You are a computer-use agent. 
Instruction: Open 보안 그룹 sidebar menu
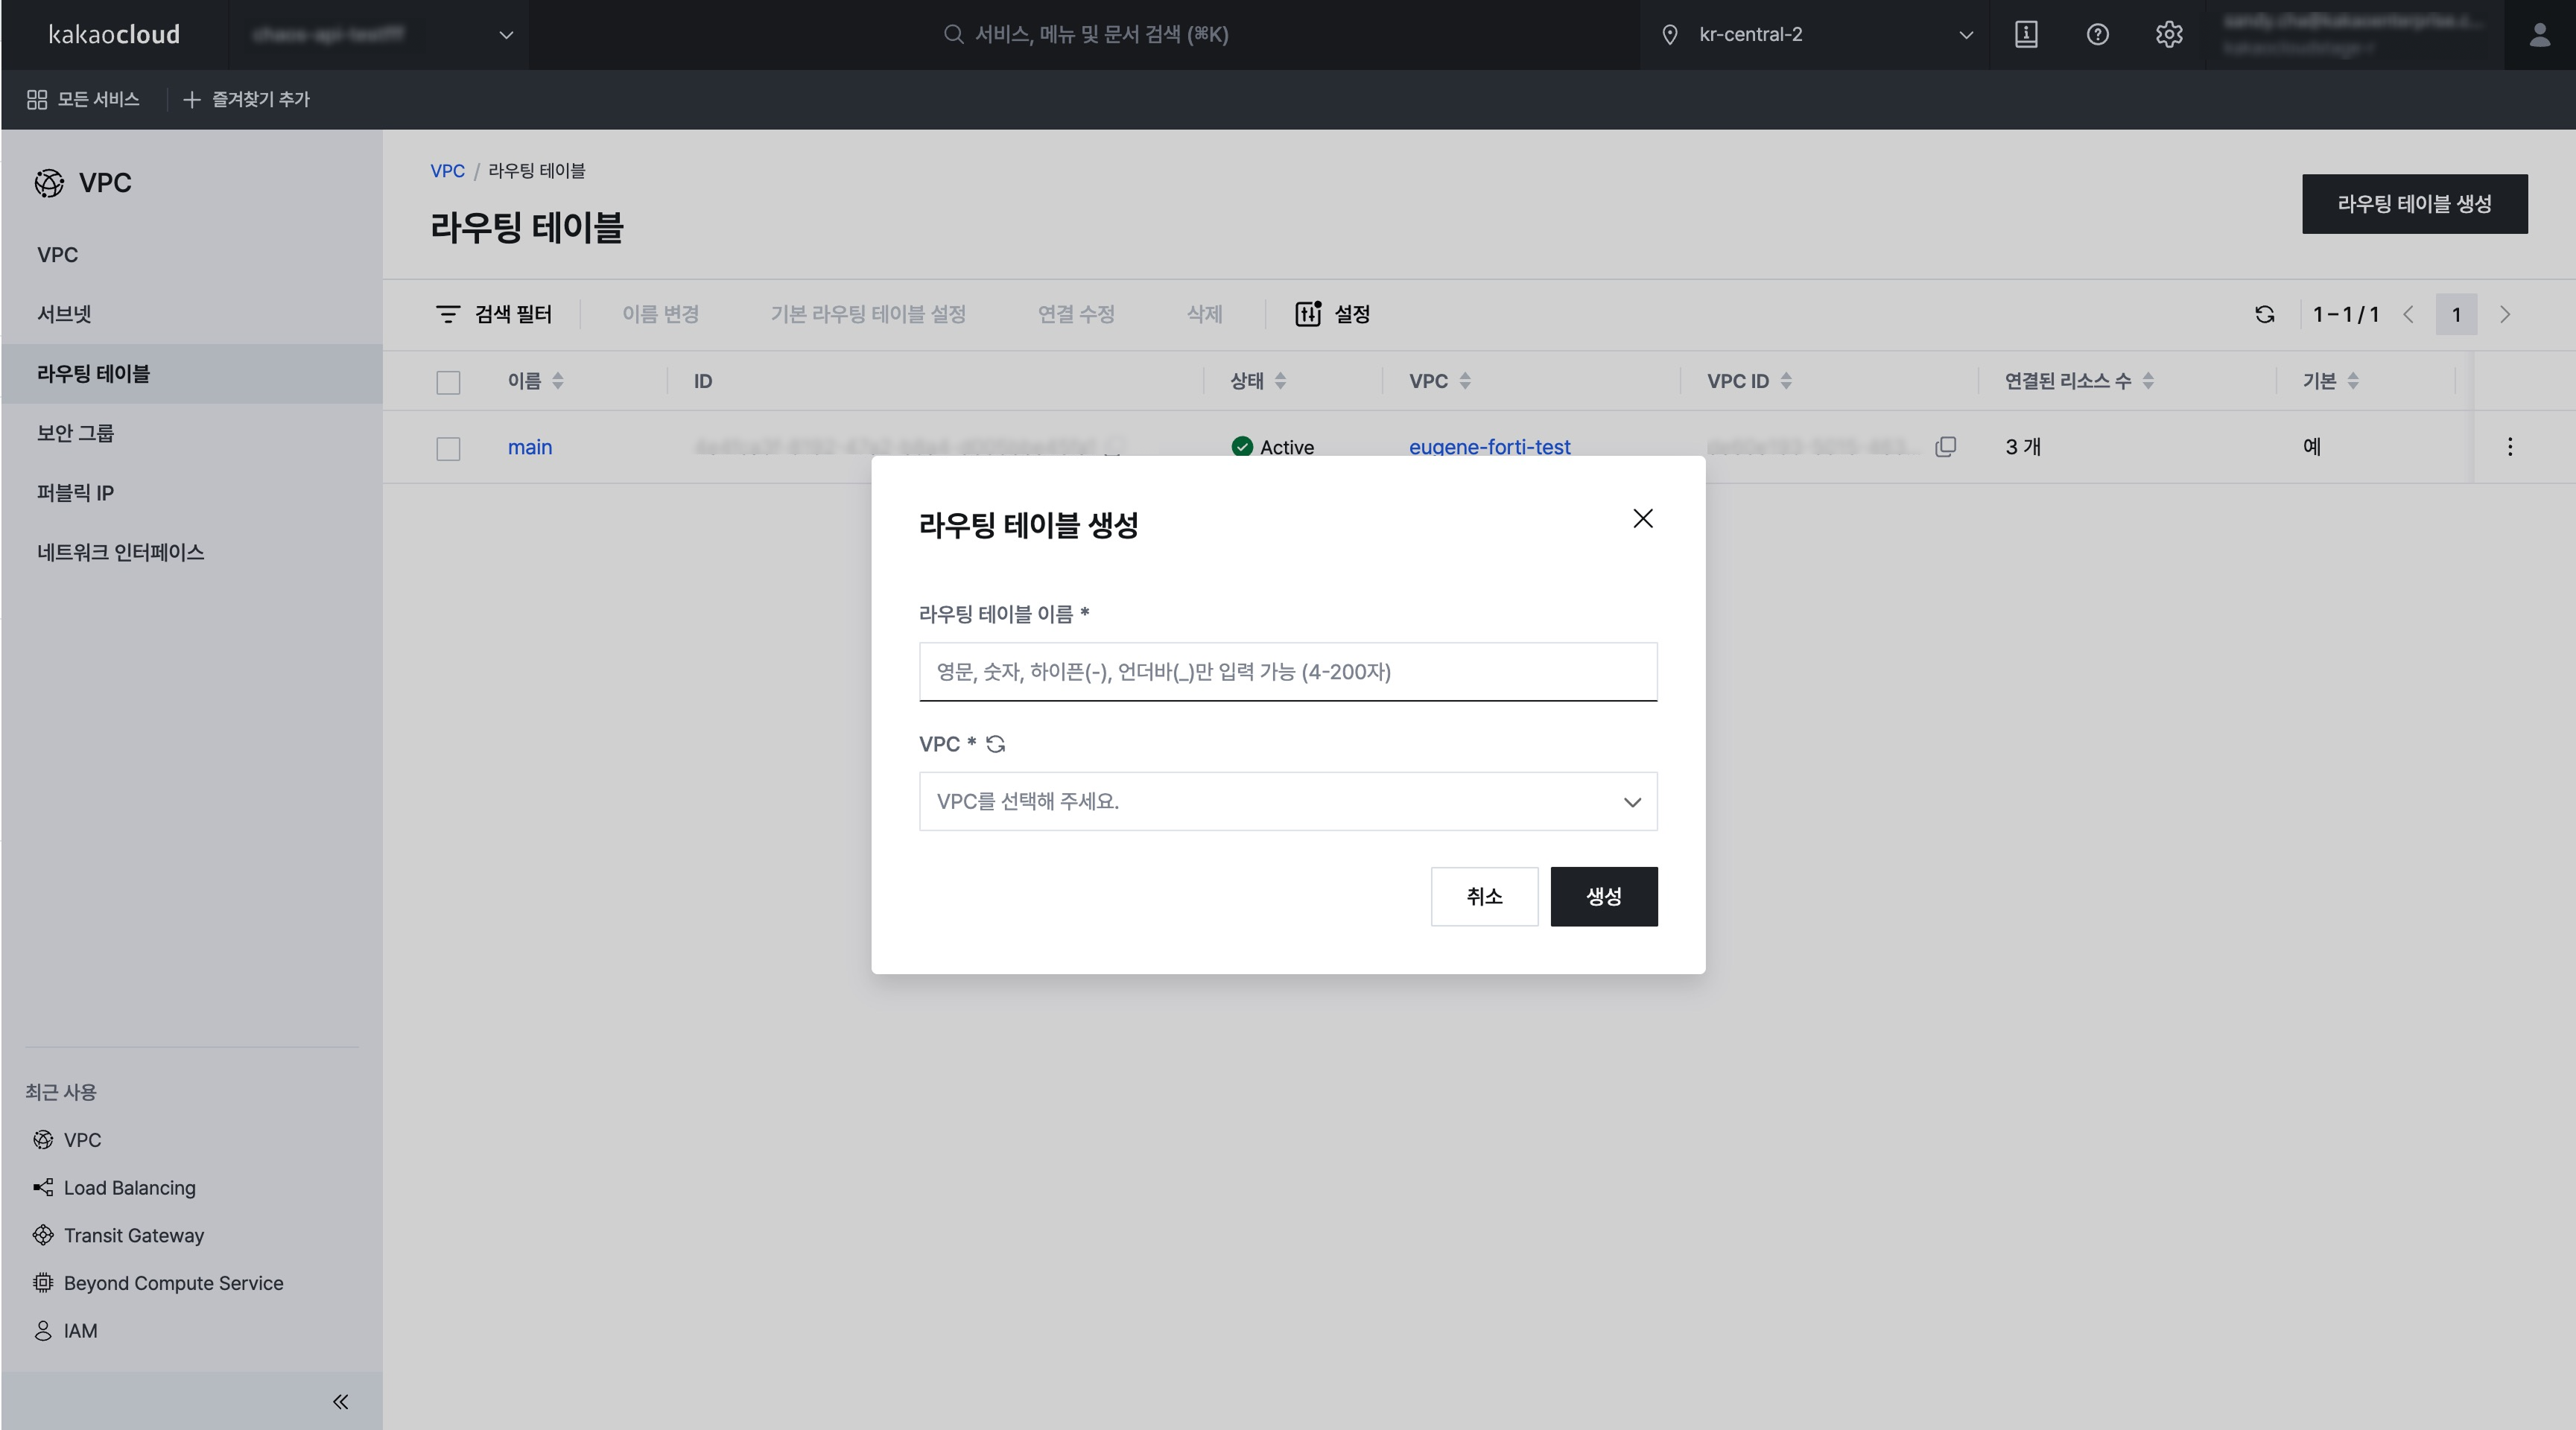coord(75,433)
